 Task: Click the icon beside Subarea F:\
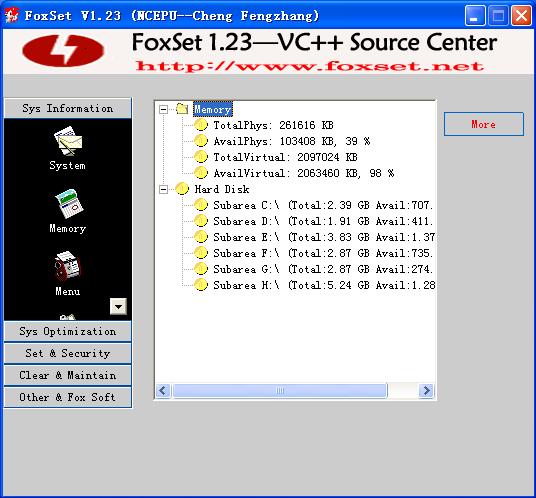pyautogui.click(x=201, y=253)
